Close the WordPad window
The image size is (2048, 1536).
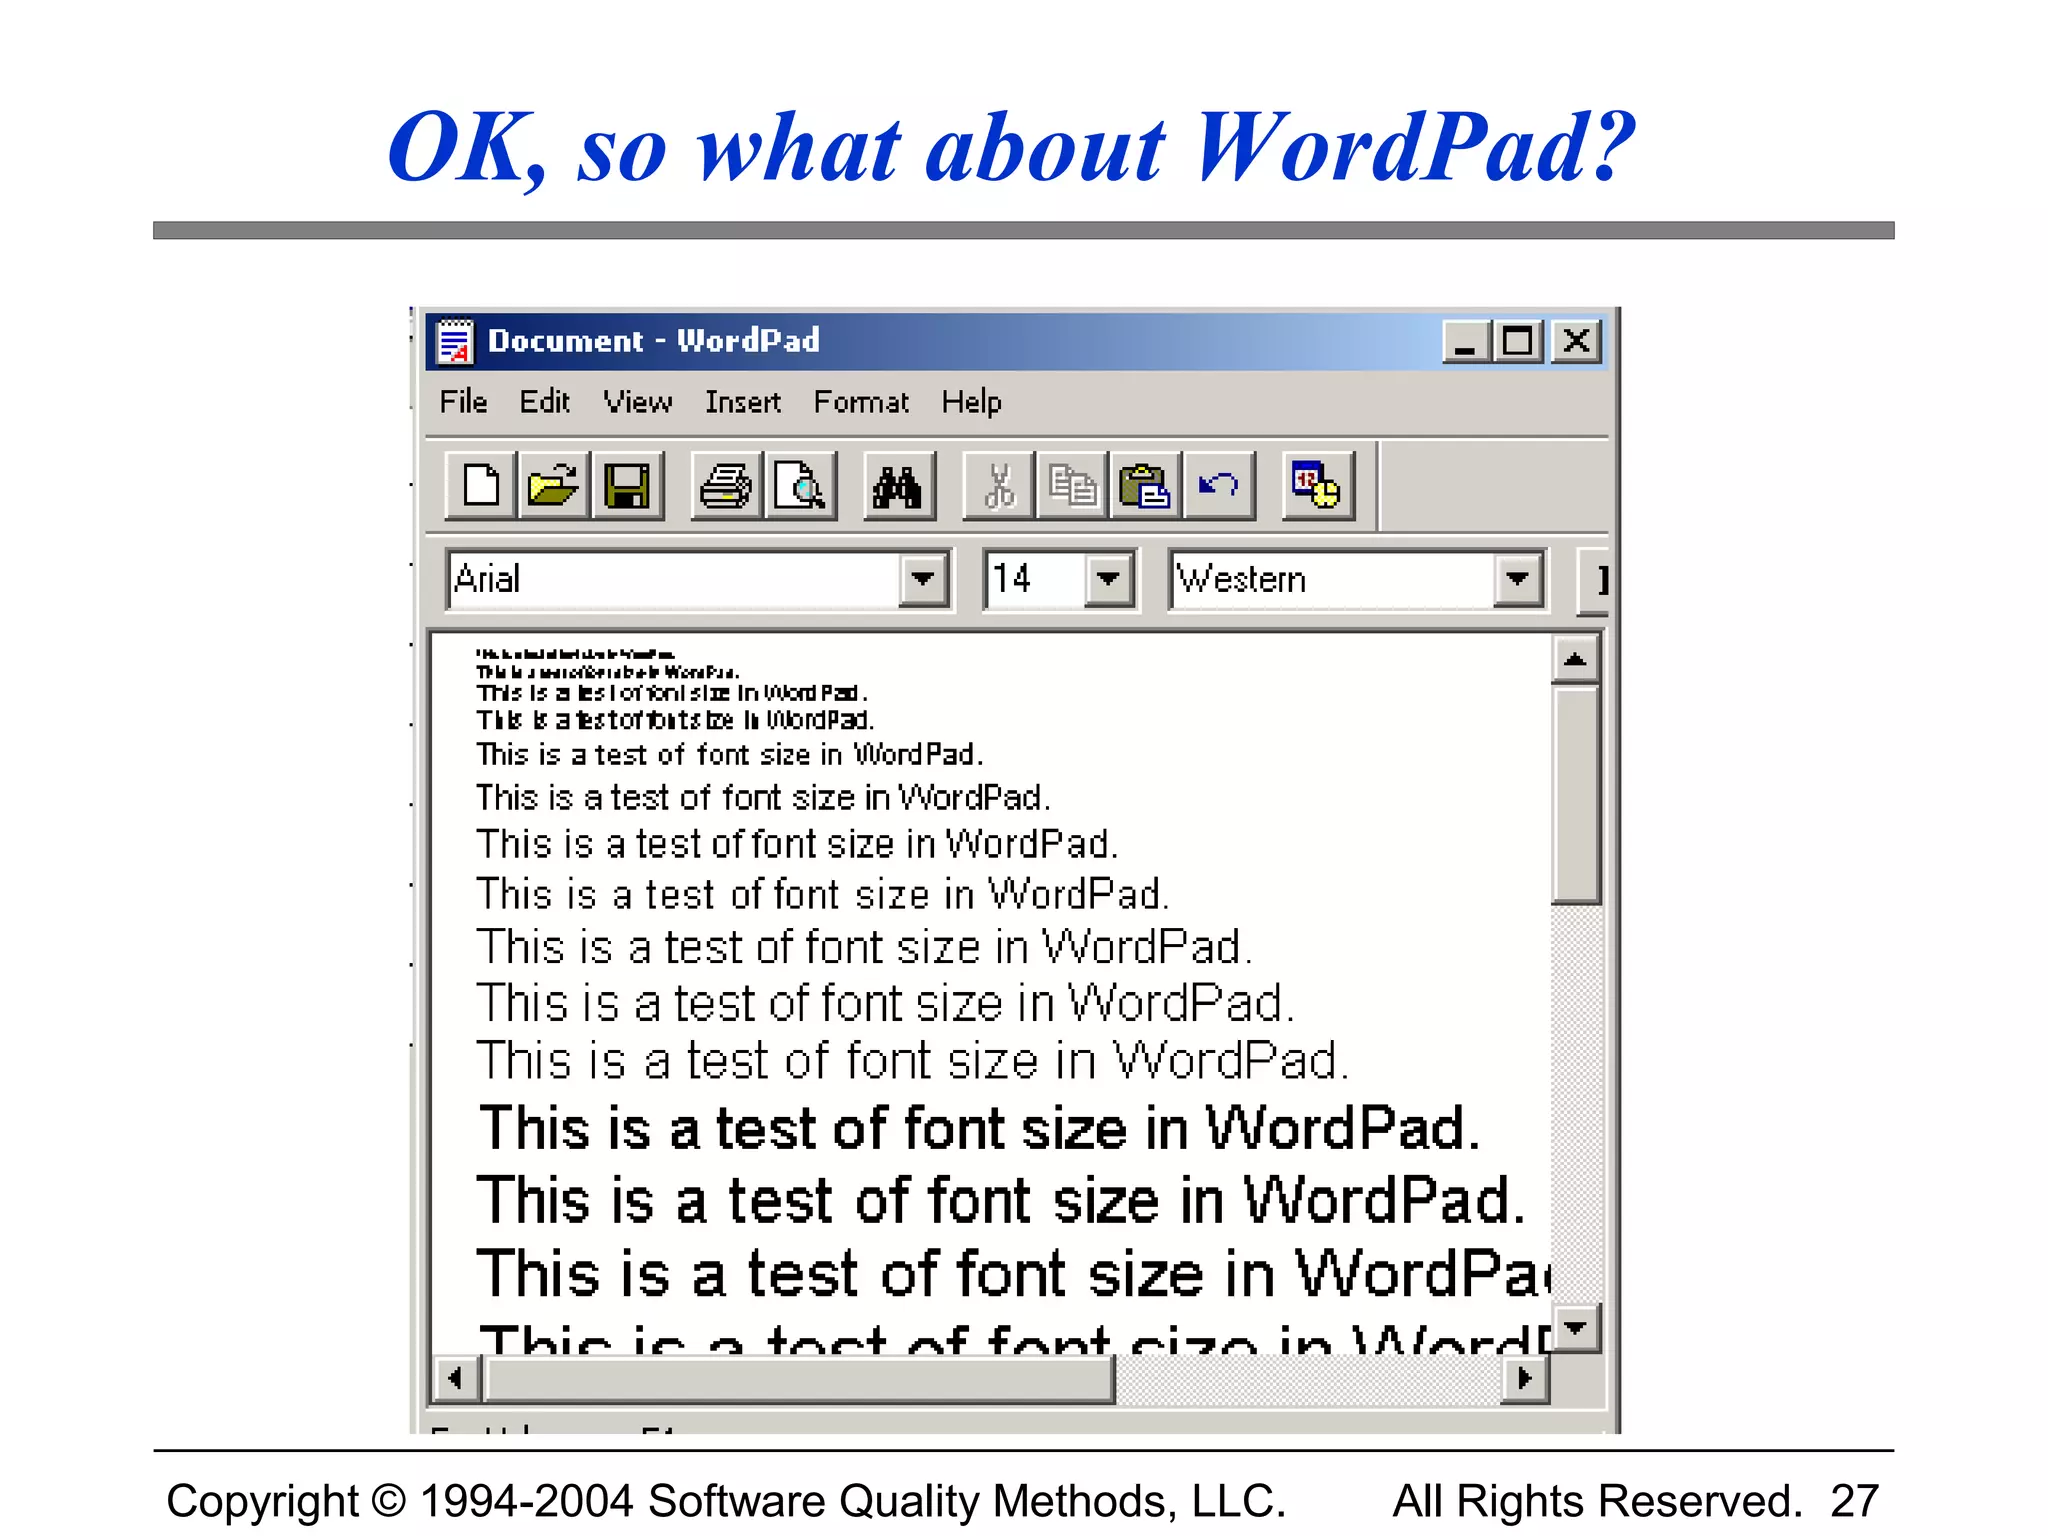pyautogui.click(x=1577, y=342)
